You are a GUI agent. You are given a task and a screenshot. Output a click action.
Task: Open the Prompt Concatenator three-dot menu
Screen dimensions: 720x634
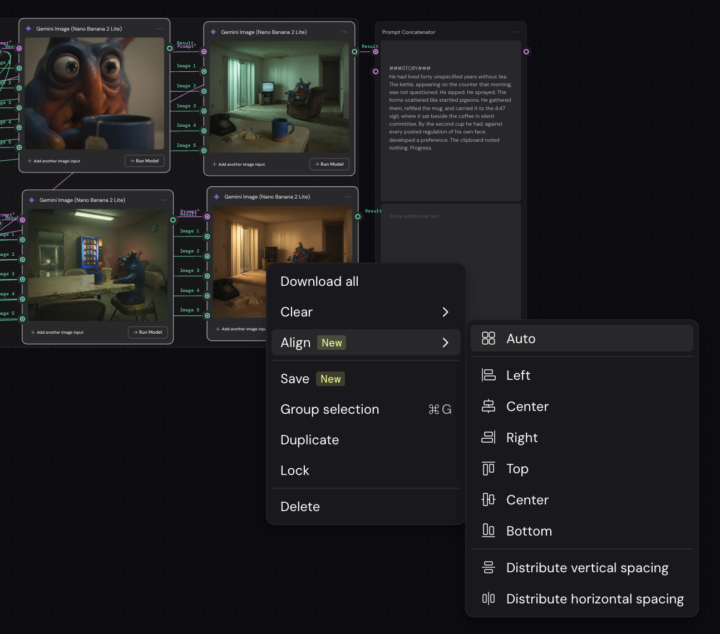click(516, 32)
